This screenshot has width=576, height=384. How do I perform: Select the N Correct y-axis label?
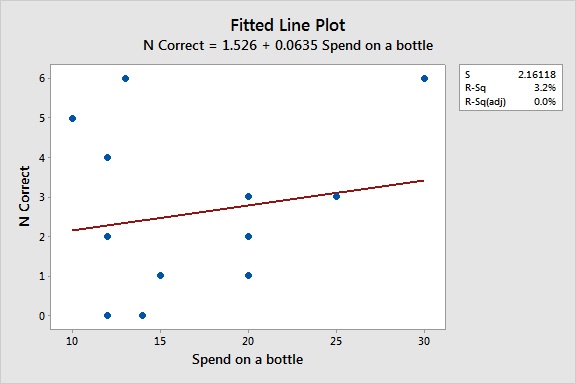tap(24, 196)
